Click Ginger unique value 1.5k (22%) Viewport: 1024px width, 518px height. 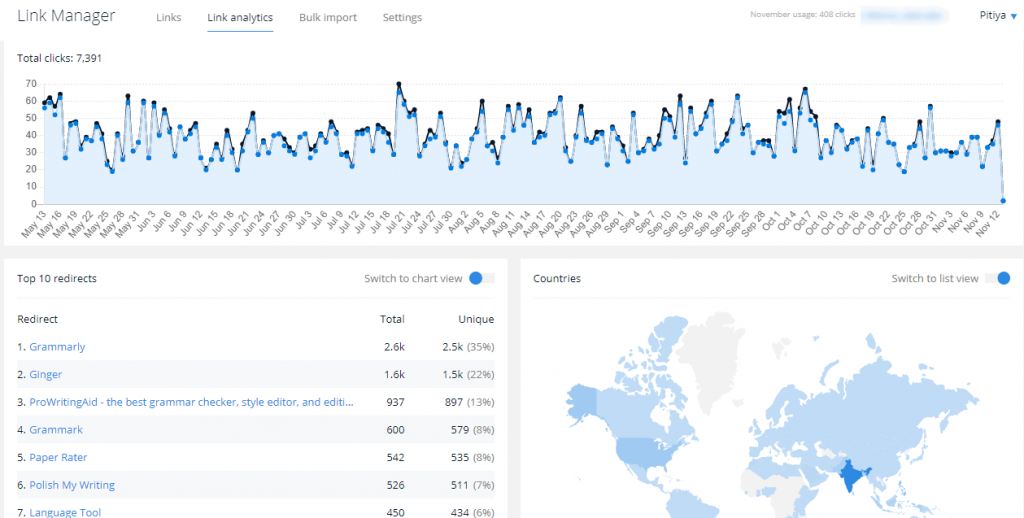pos(468,374)
